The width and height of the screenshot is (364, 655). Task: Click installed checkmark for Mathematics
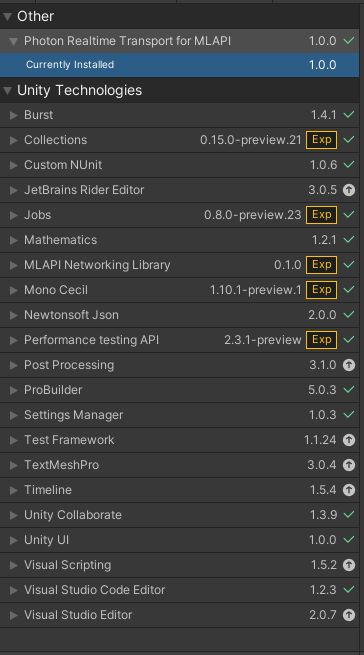[349, 239]
